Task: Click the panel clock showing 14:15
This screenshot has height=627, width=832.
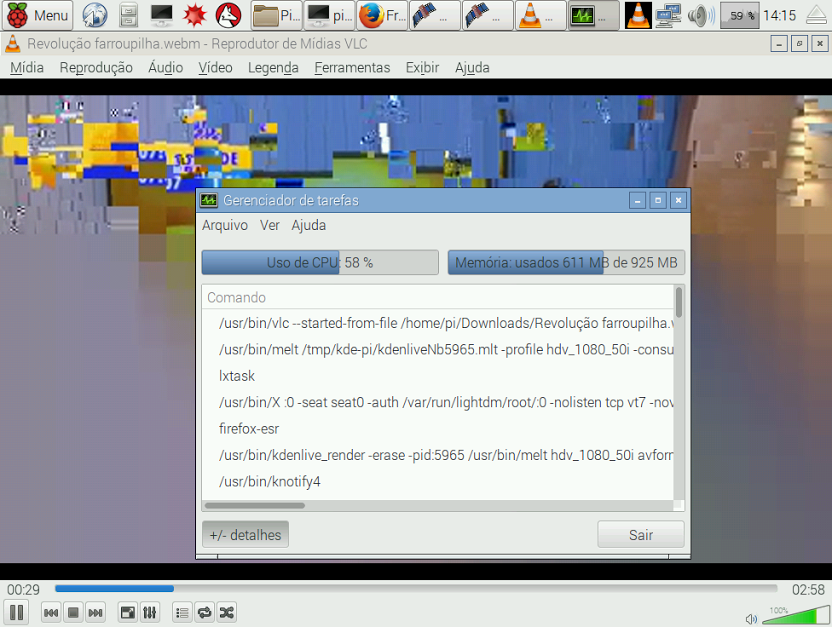Action: 779,15
